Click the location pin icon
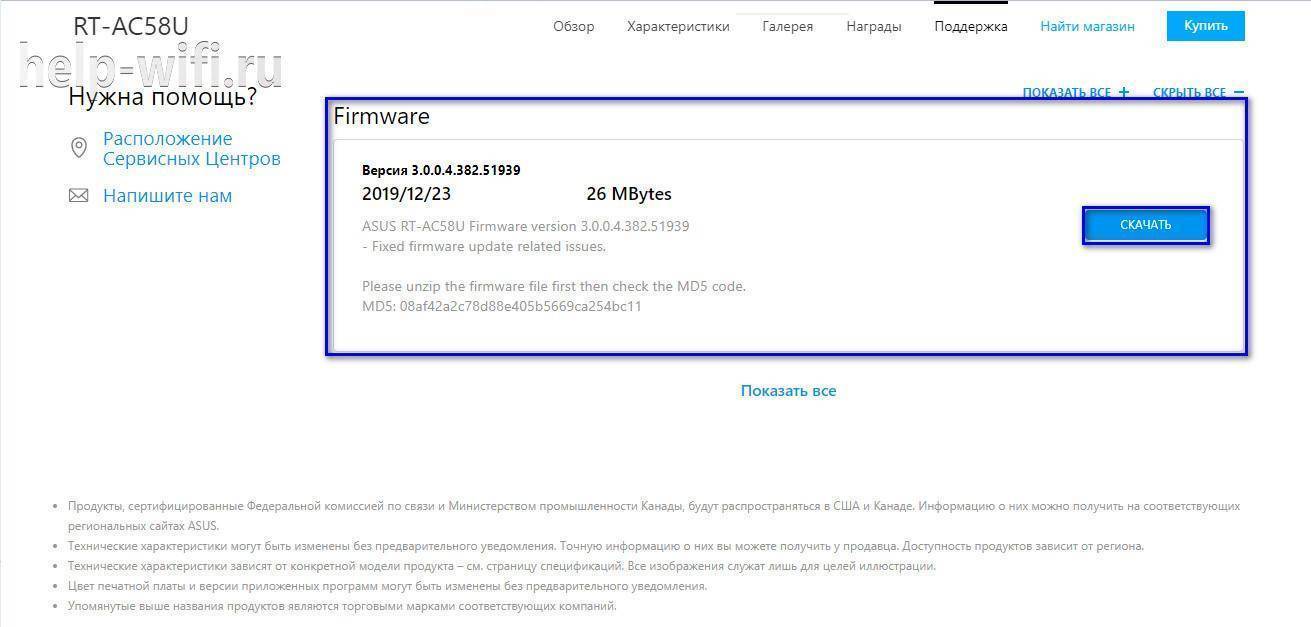The image size is (1311, 627). (x=79, y=148)
